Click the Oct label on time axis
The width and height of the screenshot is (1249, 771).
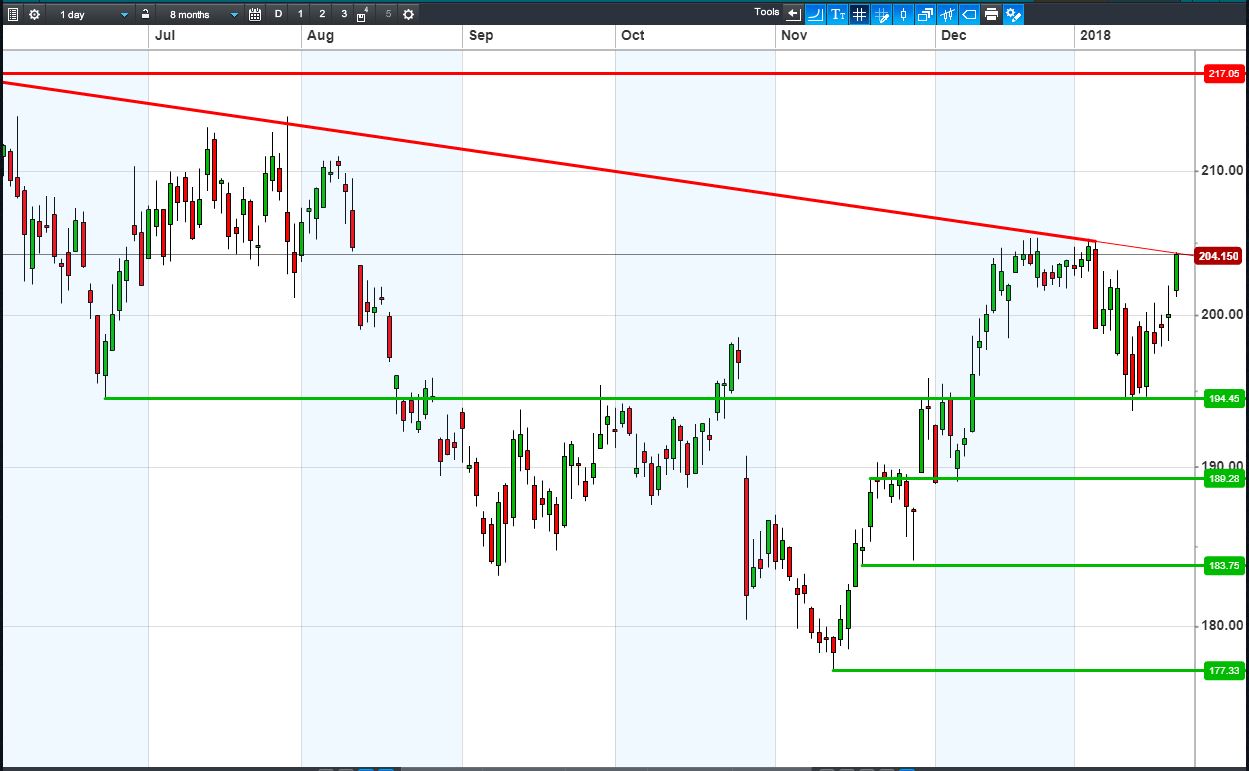pyautogui.click(x=633, y=35)
